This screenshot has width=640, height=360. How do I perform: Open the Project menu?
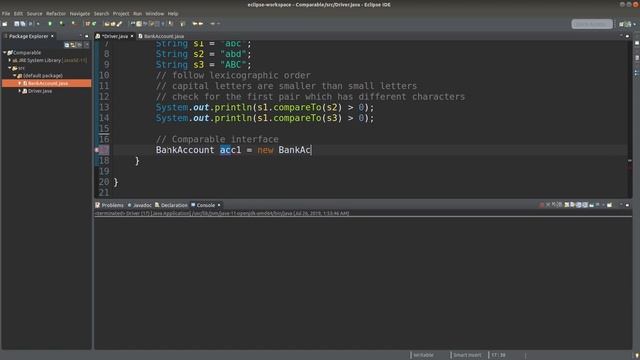(121, 13)
